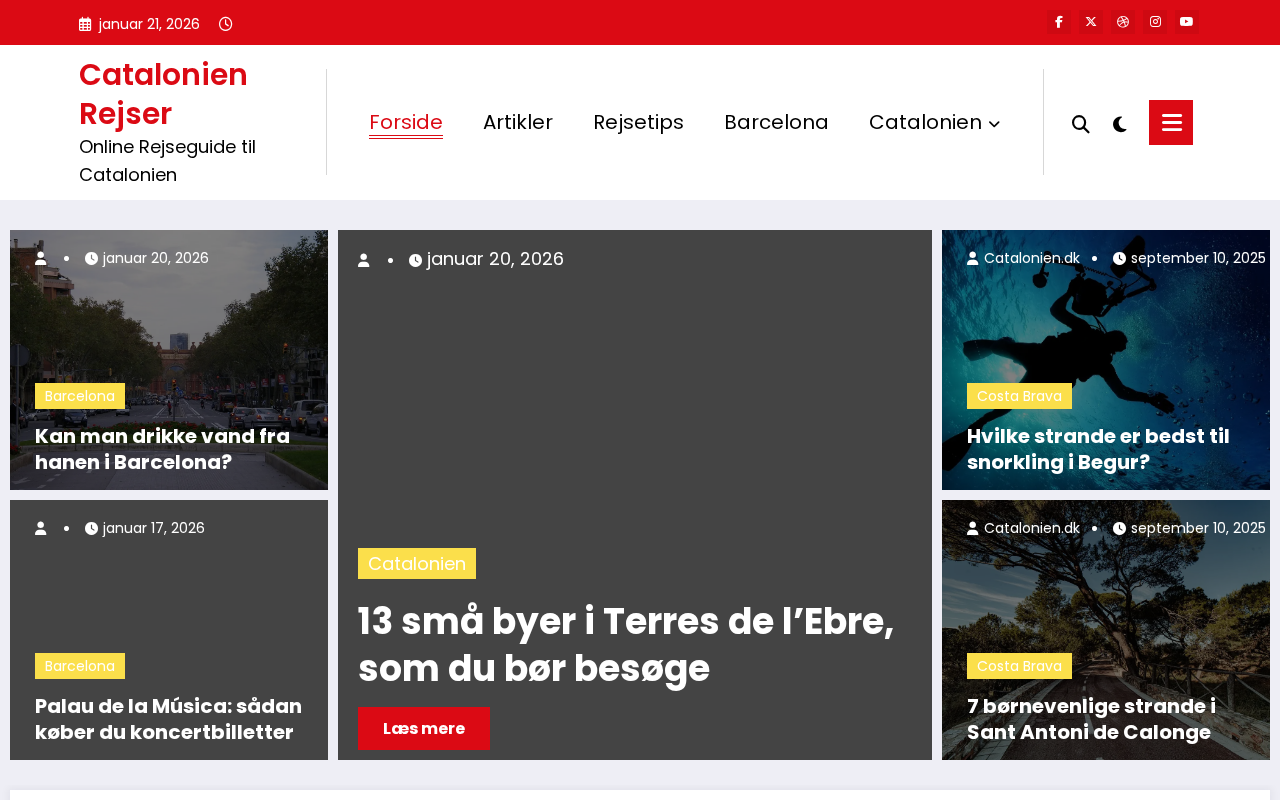Viewport: 1280px width, 800px height.
Task: Open the X (Twitter) social icon
Action: tap(1091, 22)
